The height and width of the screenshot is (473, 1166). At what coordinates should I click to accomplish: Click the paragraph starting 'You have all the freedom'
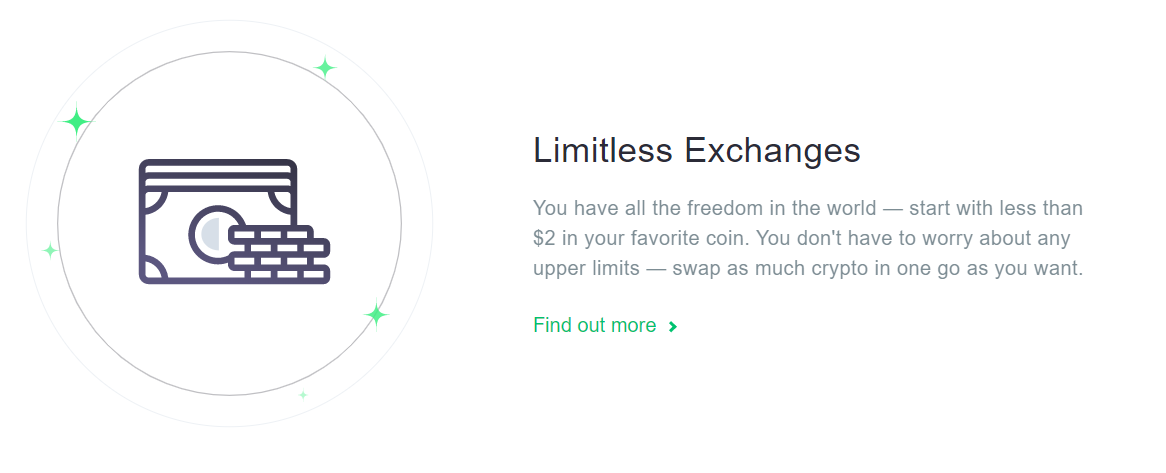(x=808, y=238)
